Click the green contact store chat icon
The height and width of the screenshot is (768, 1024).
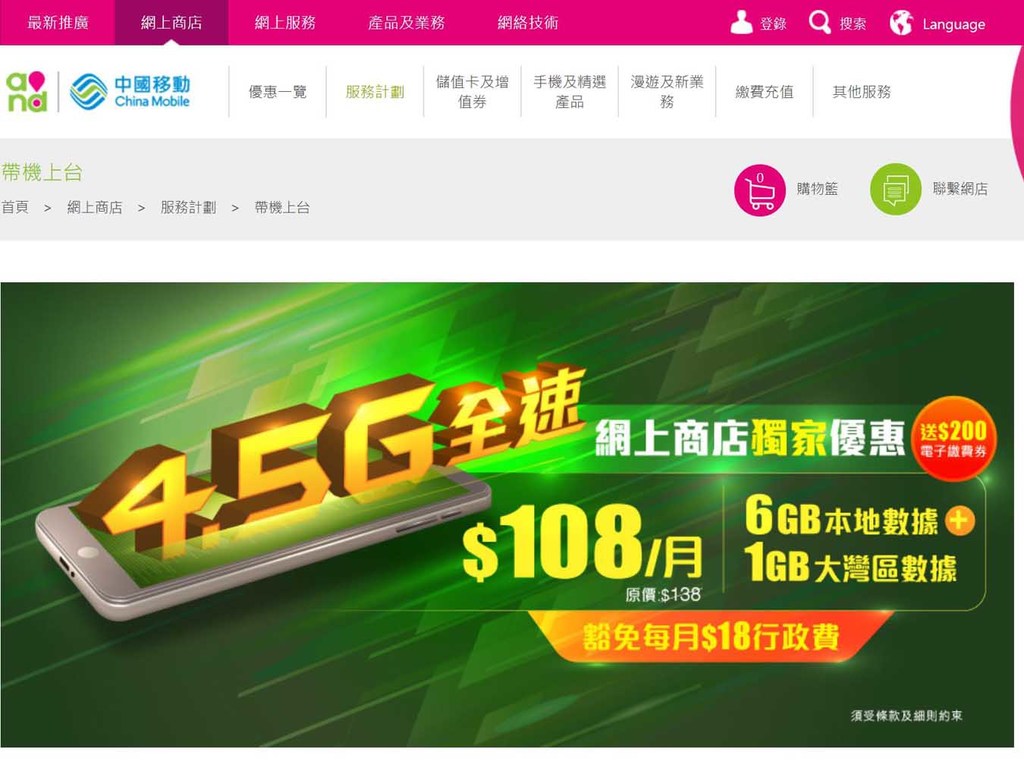pos(895,189)
